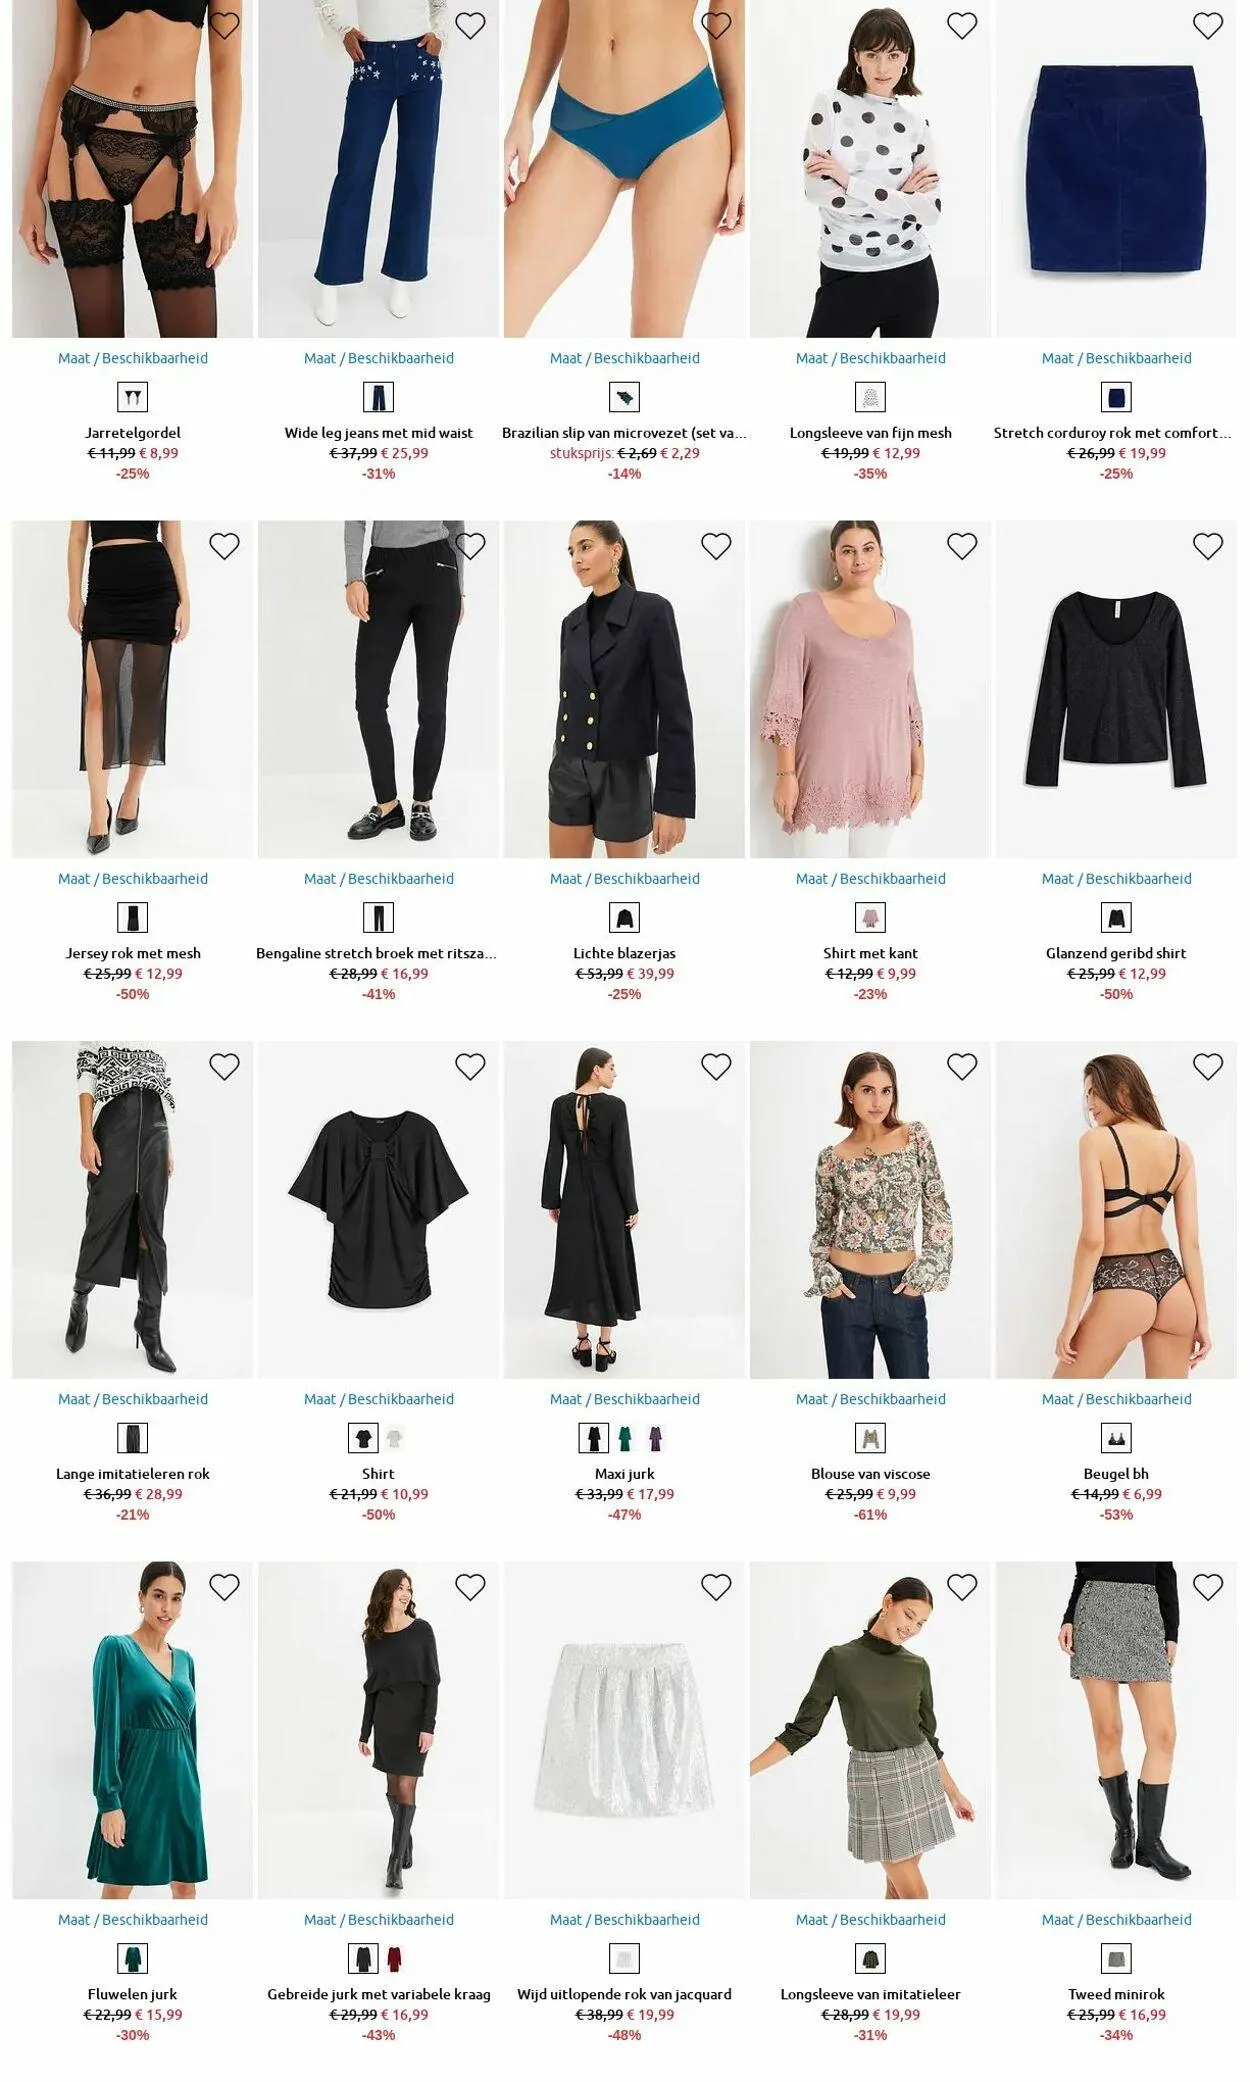This screenshot has width=1250, height=2082.
Task: Pick the white color variant of Shirt
Action: click(x=394, y=1438)
